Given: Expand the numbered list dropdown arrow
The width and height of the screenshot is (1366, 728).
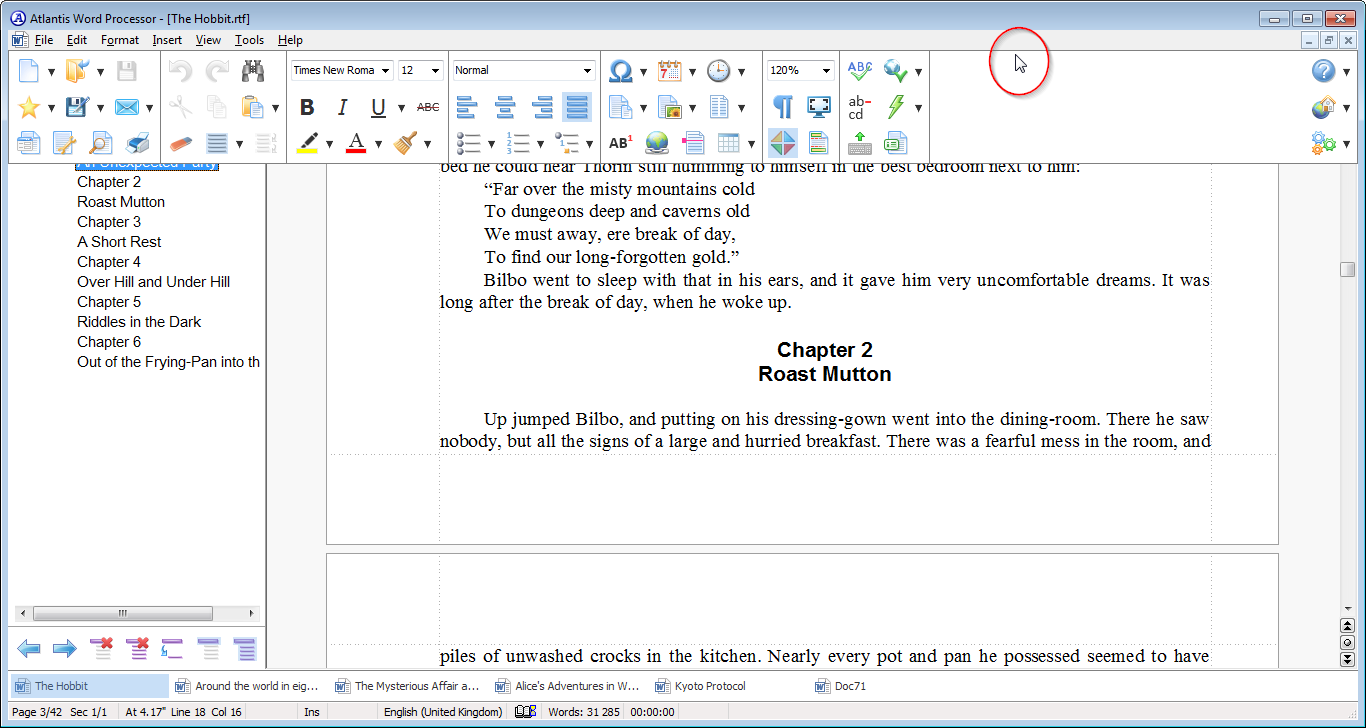Looking at the screenshot, I should pyautogui.click(x=540, y=144).
